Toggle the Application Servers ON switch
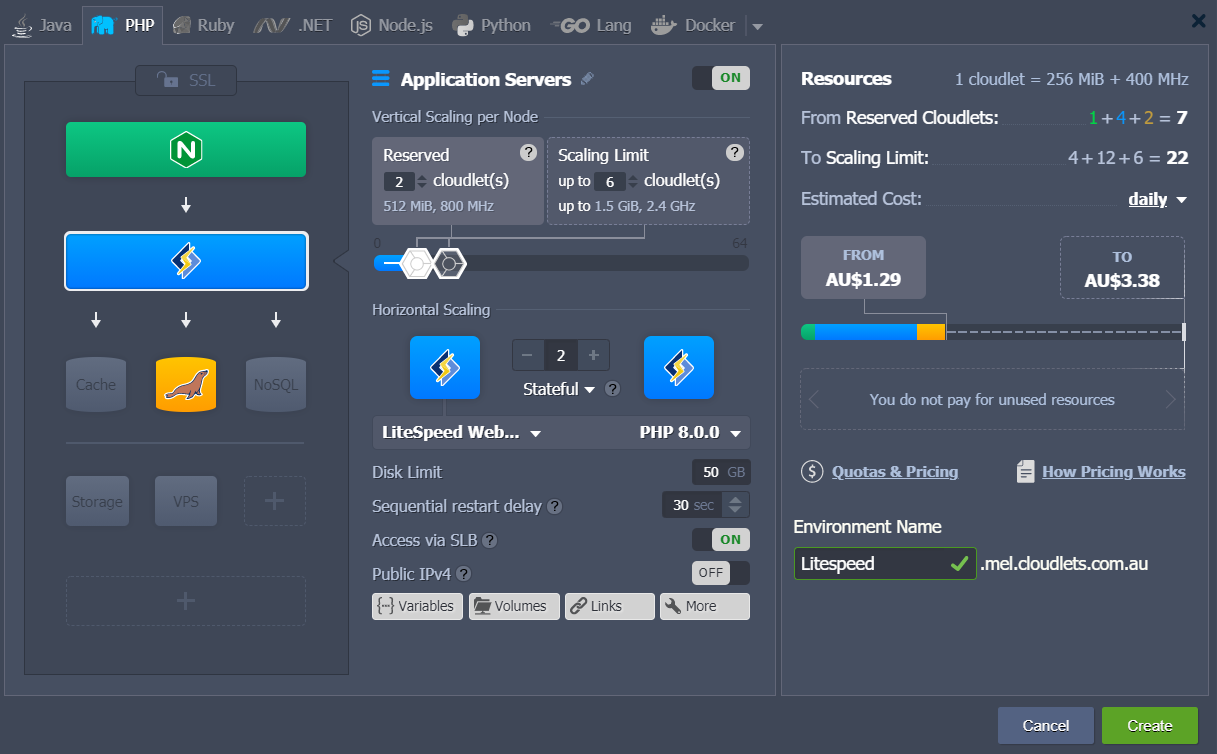Image resolution: width=1217 pixels, height=754 pixels. pos(720,78)
